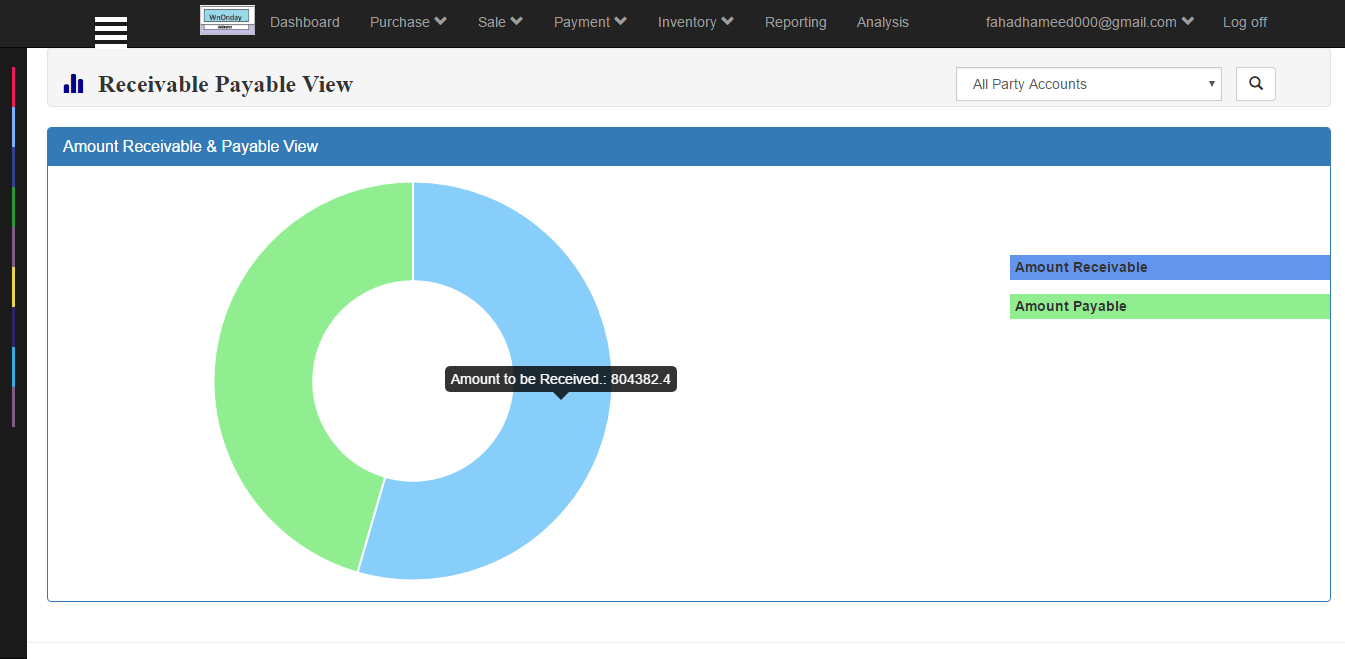Open the Reporting page
This screenshot has height=659, width=1345.
(x=795, y=21)
